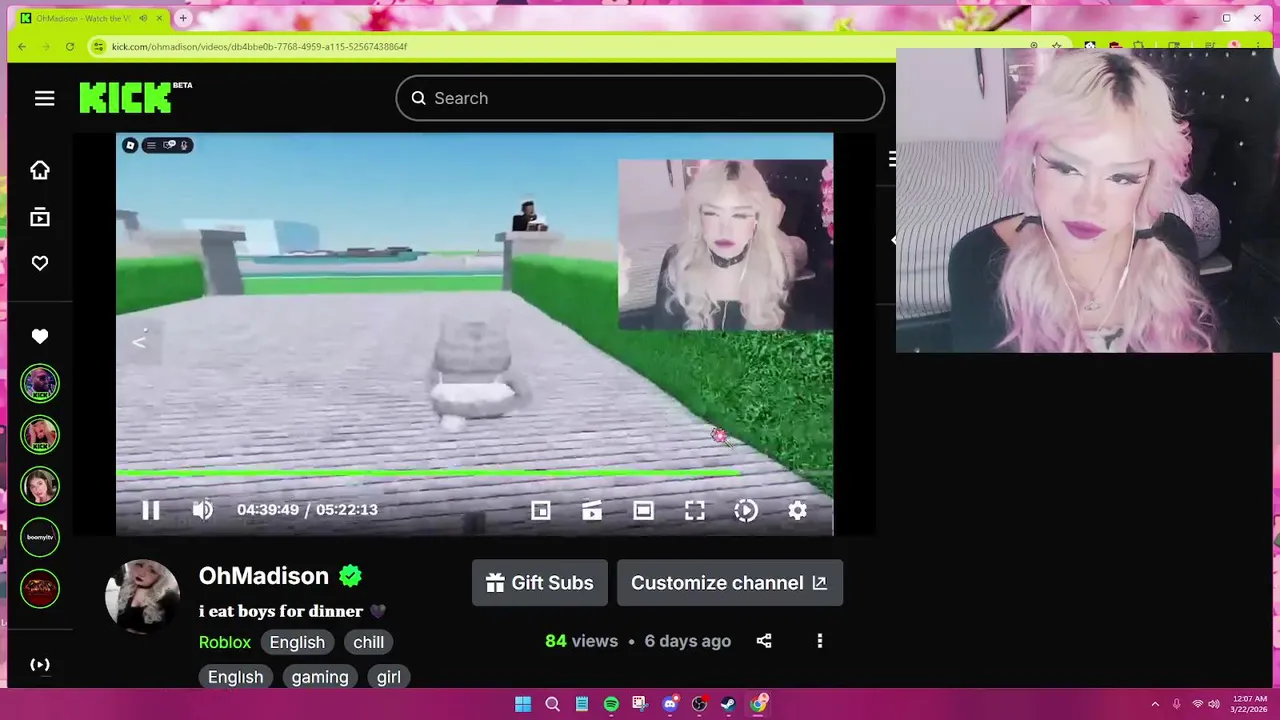1280x720 pixels.
Task: Toggle theater mode
Action: point(643,511)
